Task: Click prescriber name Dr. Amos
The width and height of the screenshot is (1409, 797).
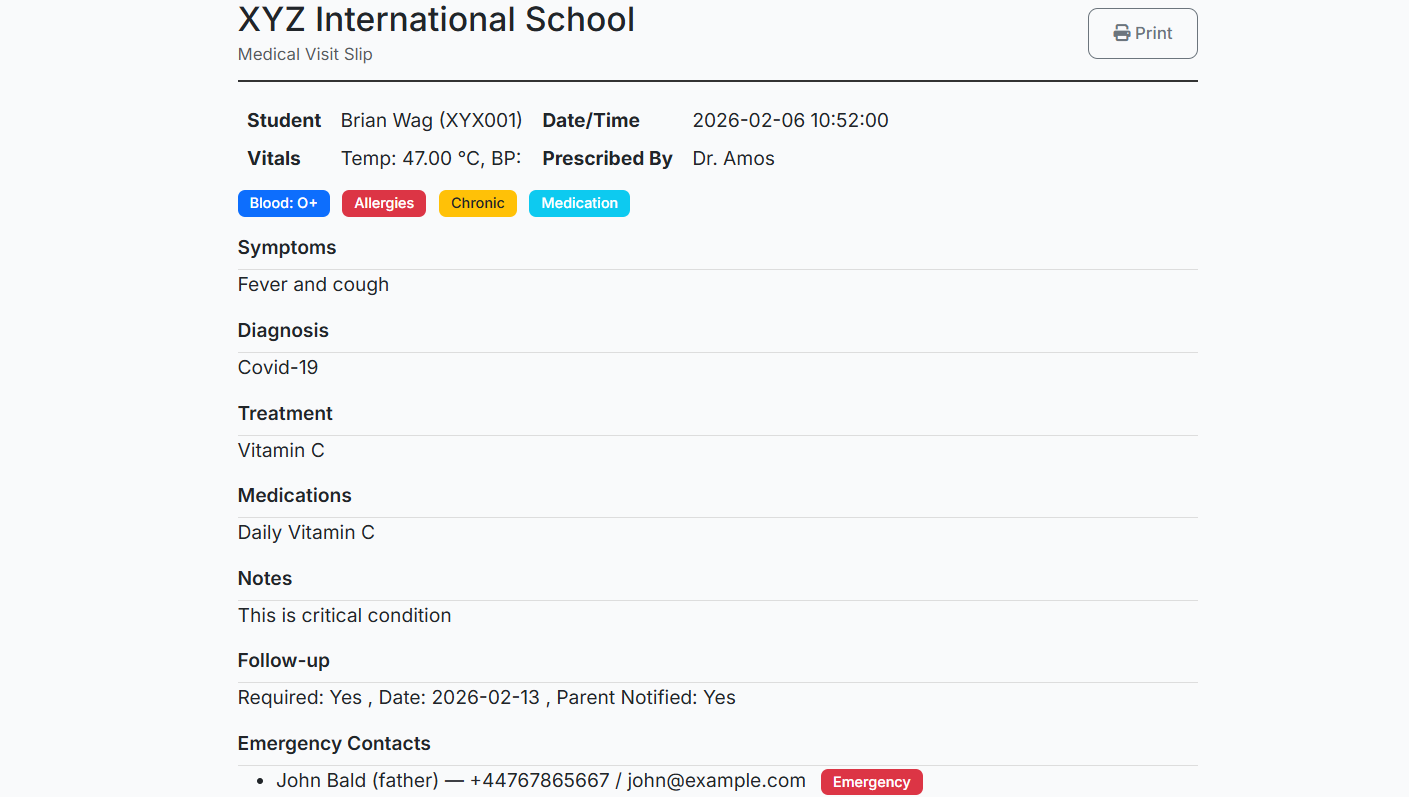Action: (733, 159)
